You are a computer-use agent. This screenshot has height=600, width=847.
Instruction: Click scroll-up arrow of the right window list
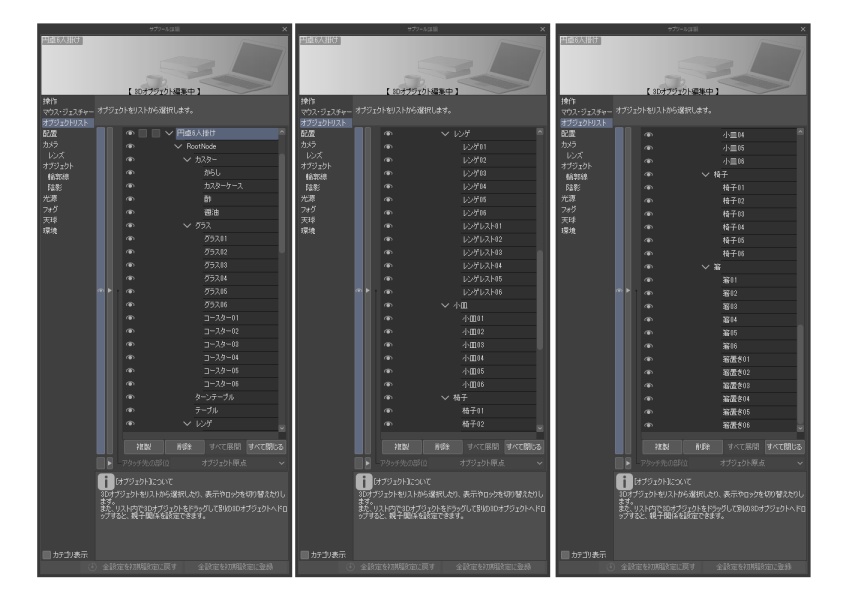click(800, 132)
